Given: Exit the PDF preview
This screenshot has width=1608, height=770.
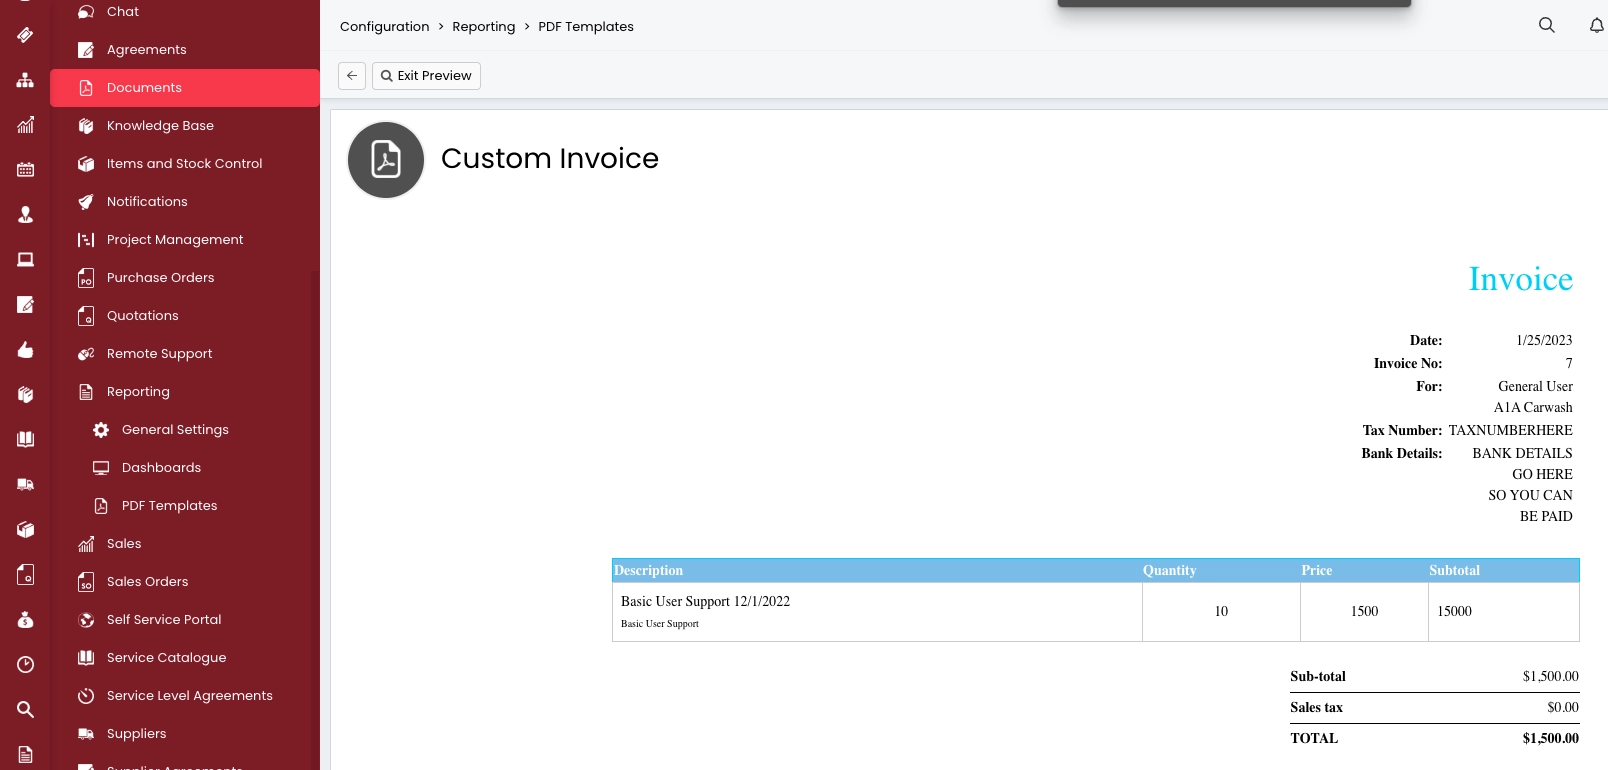Looking at the screenshot, I should tap(426, 76).
